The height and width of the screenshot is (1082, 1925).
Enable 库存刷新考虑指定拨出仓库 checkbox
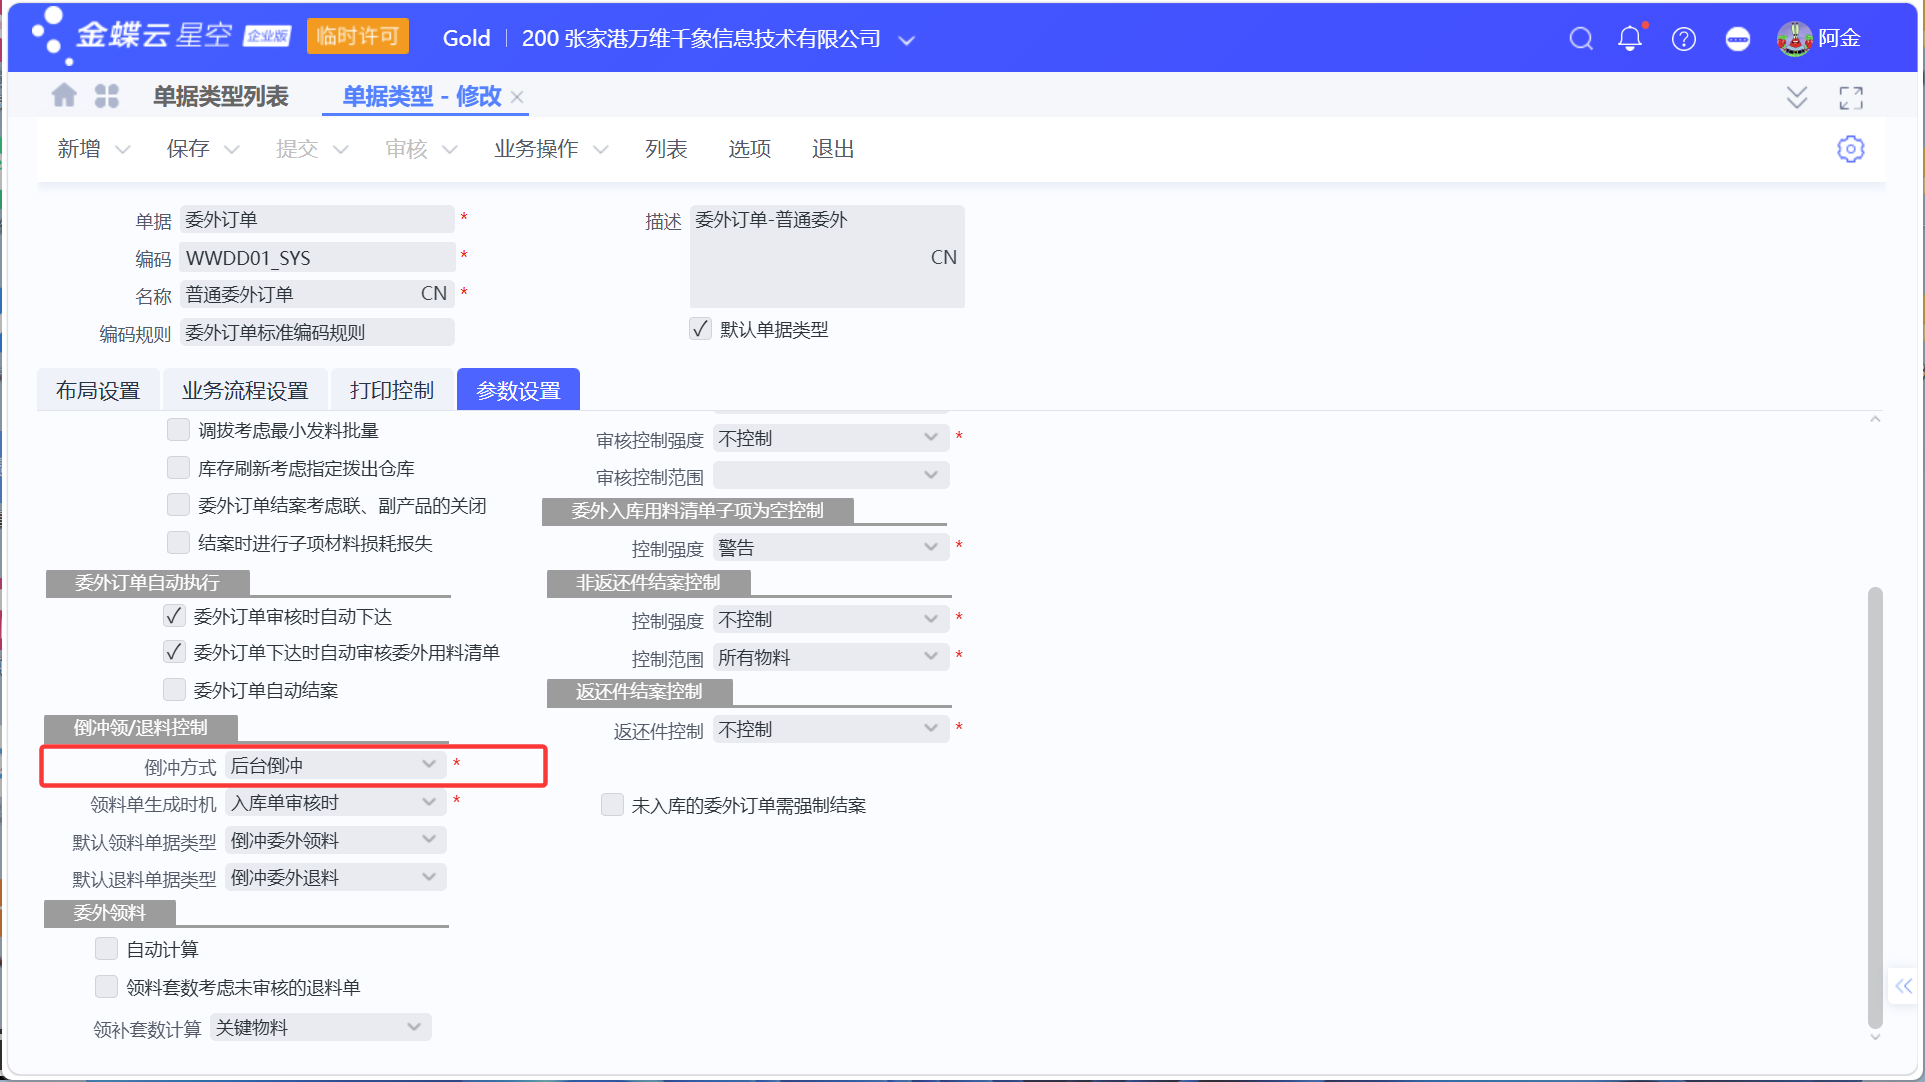[x=178, y=468]
